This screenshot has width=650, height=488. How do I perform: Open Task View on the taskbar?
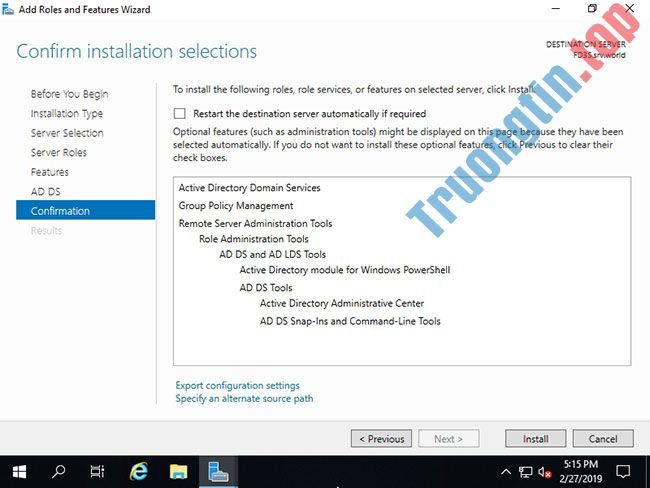pyautogui.click(x=97, y=472)
